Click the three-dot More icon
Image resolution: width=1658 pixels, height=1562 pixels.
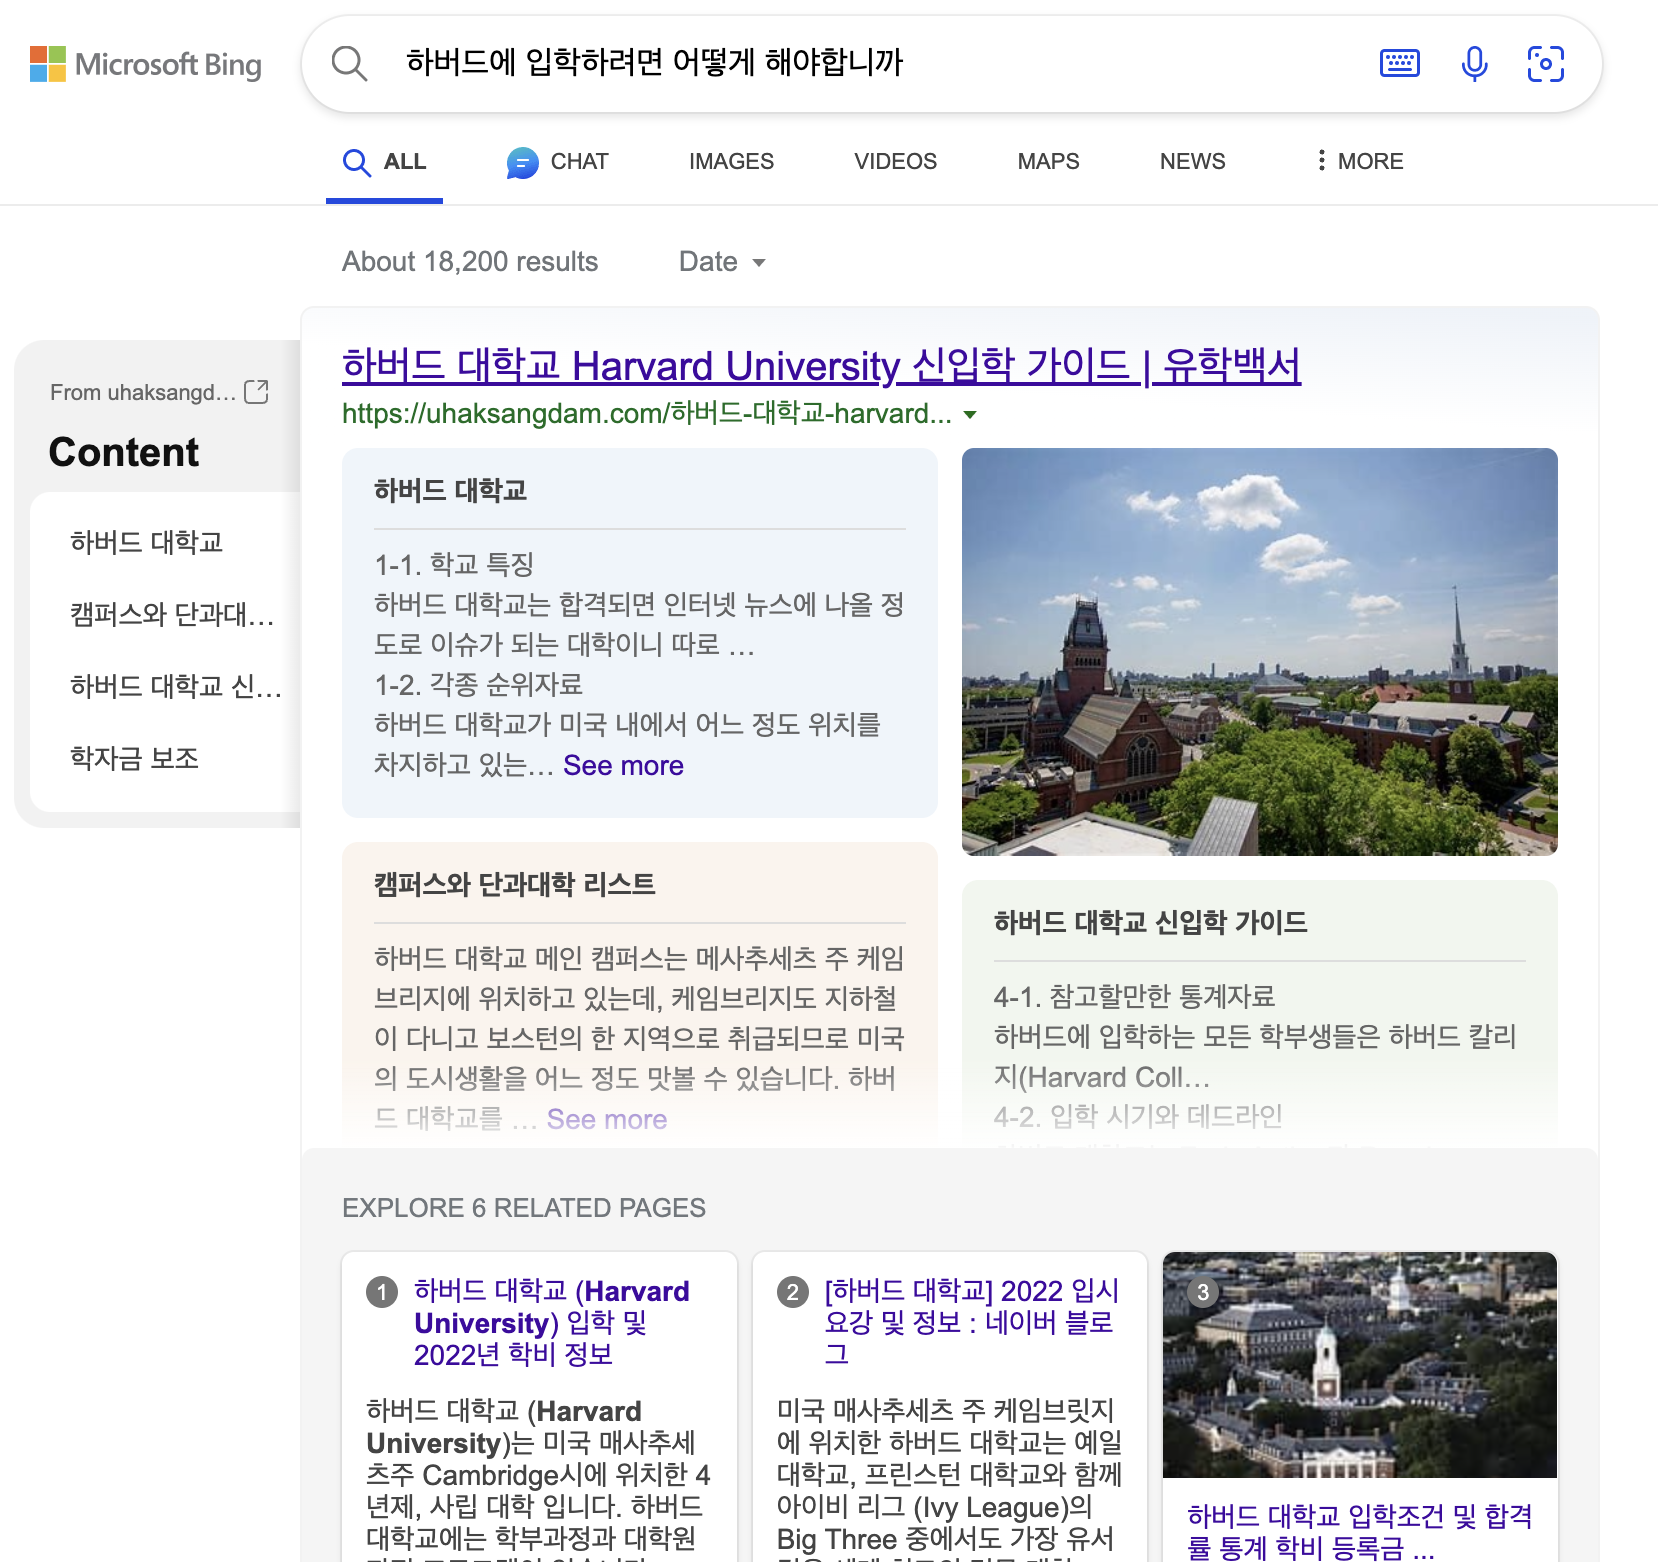coord(1322,160)
